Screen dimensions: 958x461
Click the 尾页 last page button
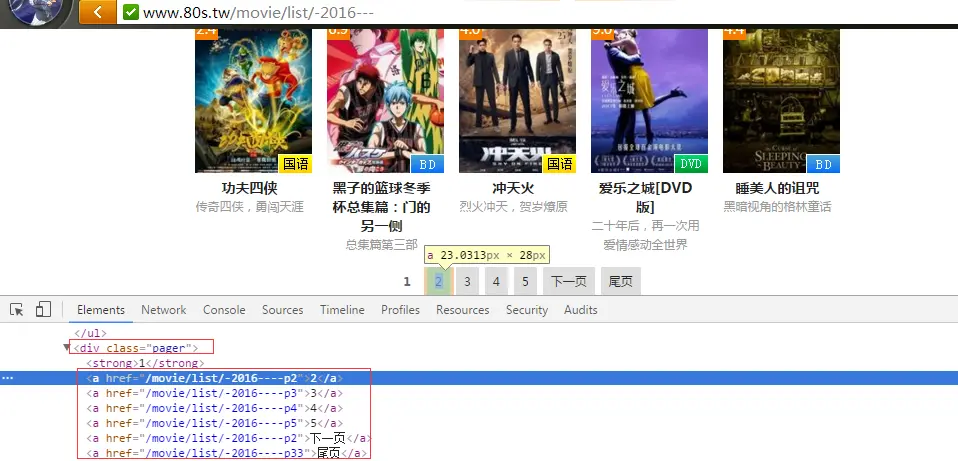click(621, 281)
